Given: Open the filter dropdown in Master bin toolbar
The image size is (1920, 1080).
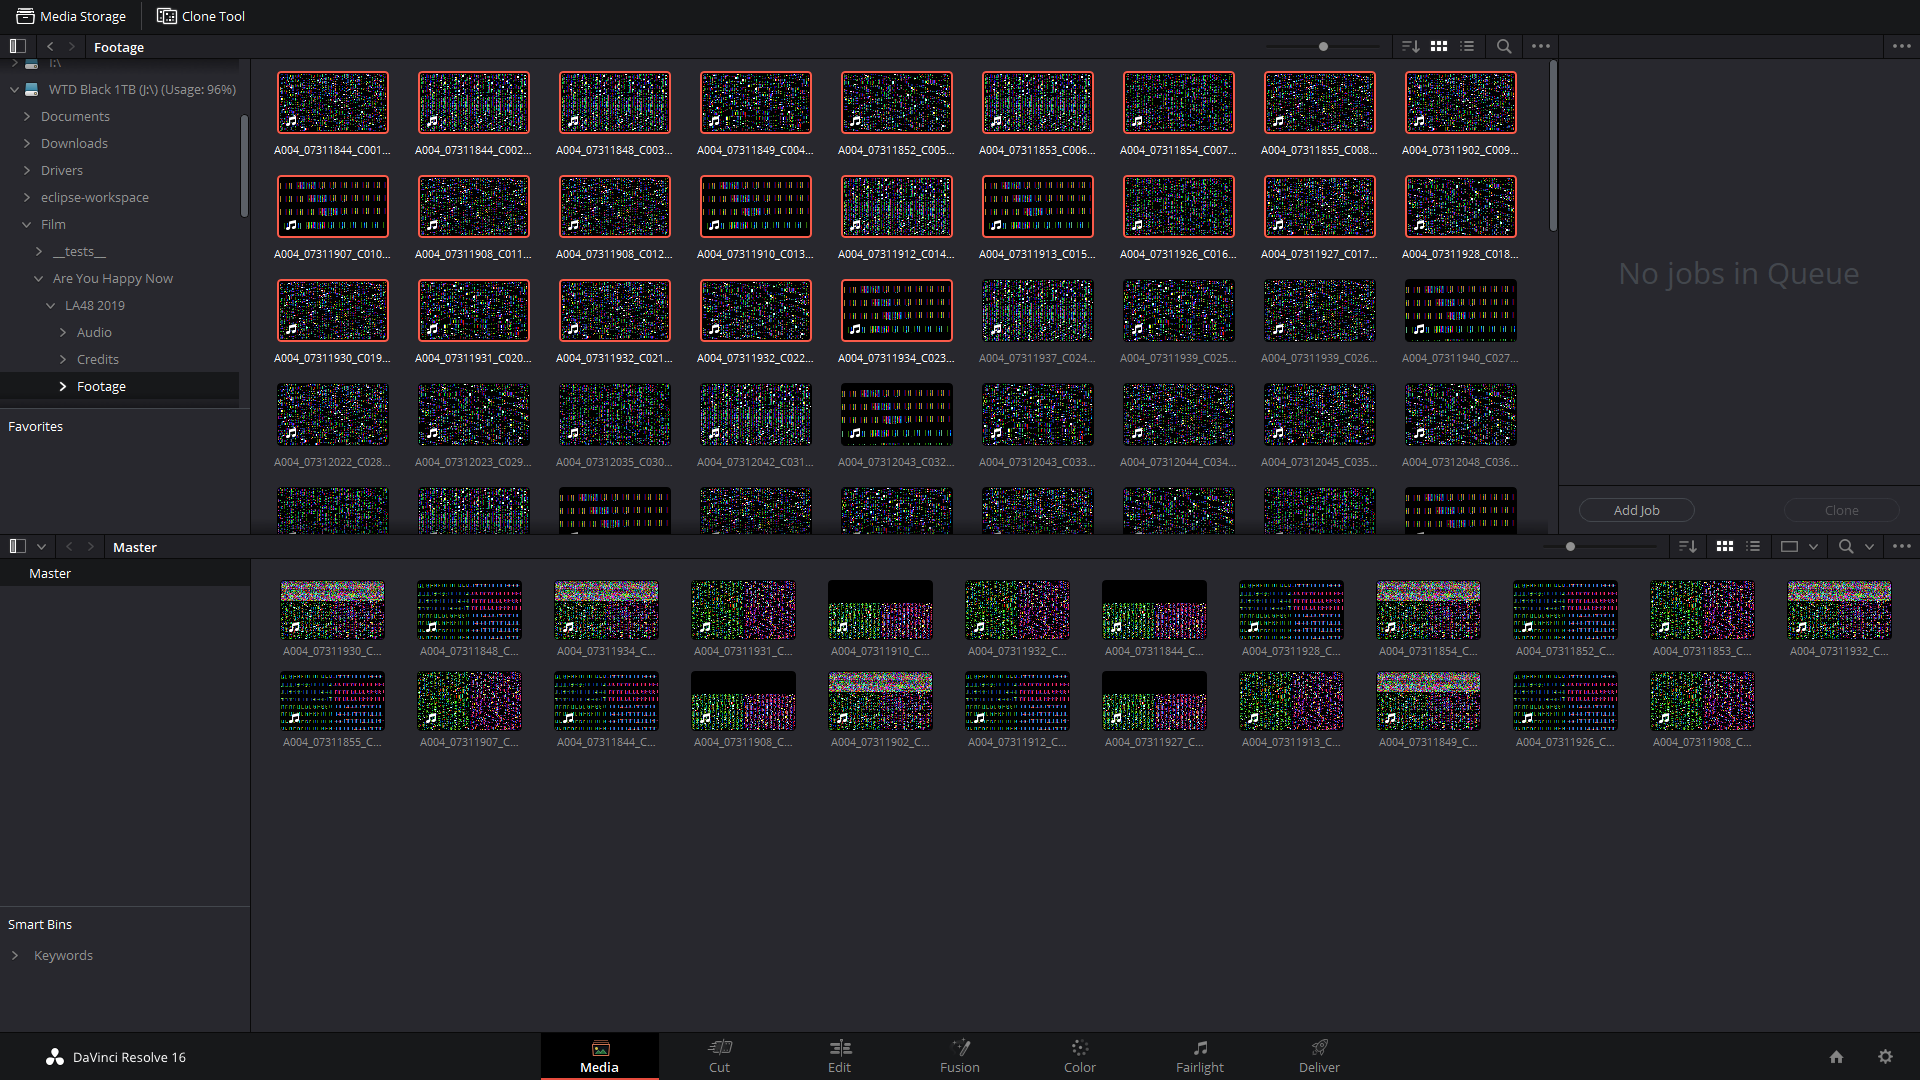Looking at the screenshot, I should 1815,547.
